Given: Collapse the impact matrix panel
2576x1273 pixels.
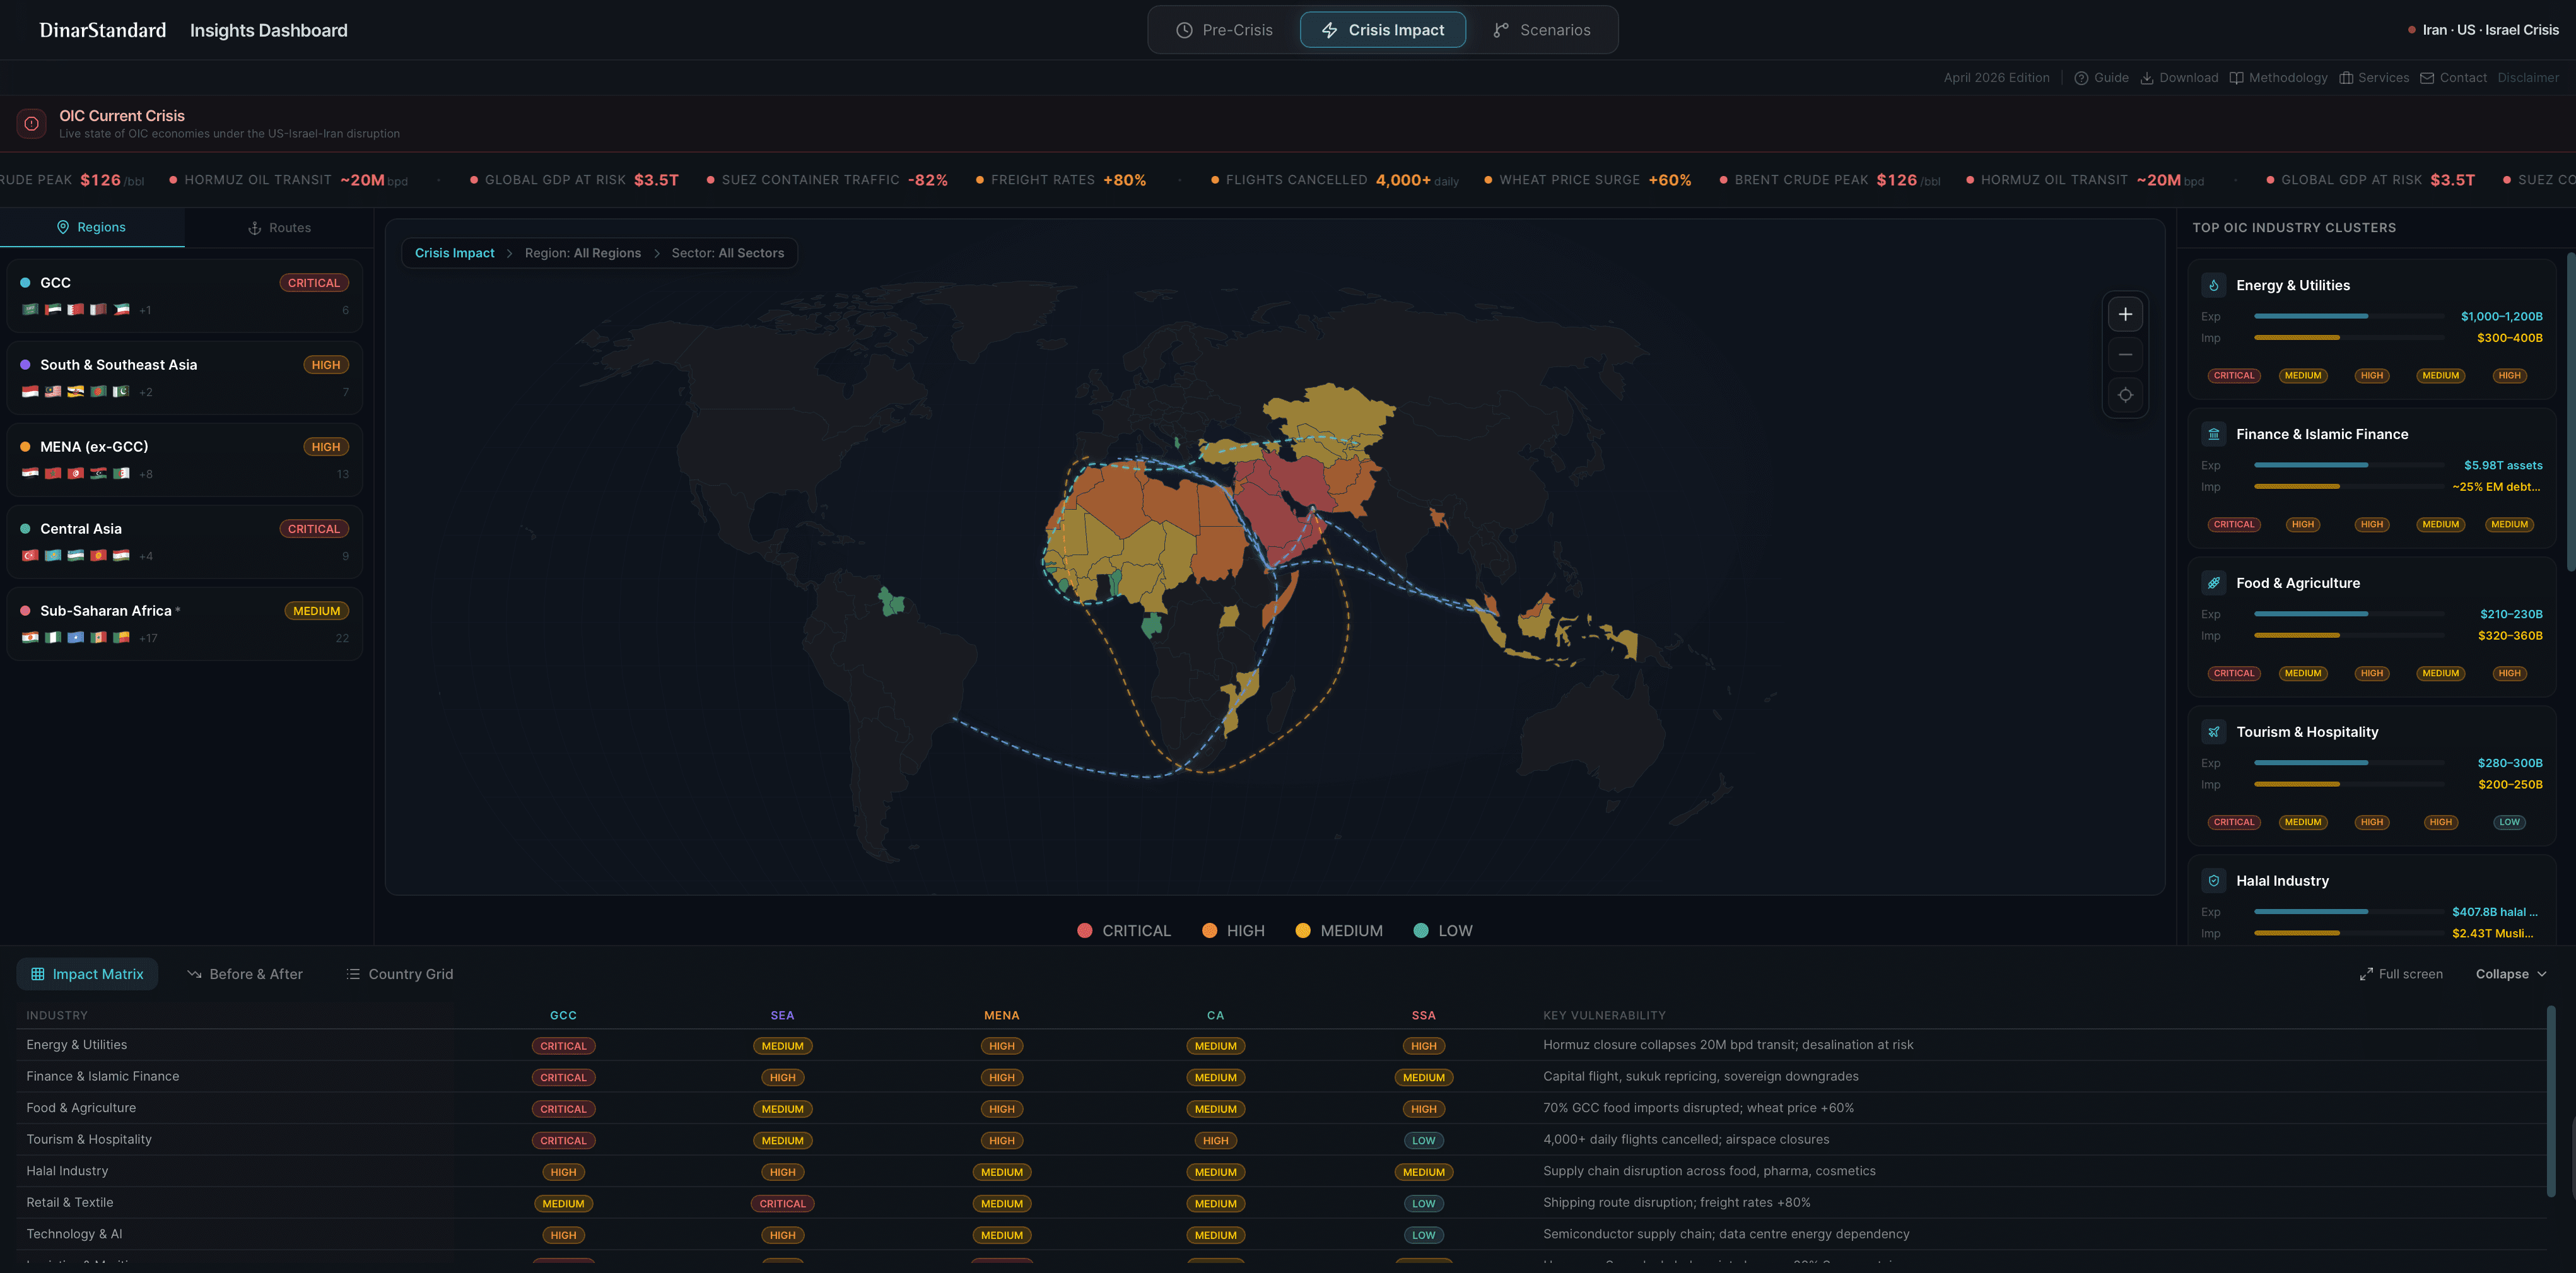Looking at the screenshot, I should point(2510,974).
